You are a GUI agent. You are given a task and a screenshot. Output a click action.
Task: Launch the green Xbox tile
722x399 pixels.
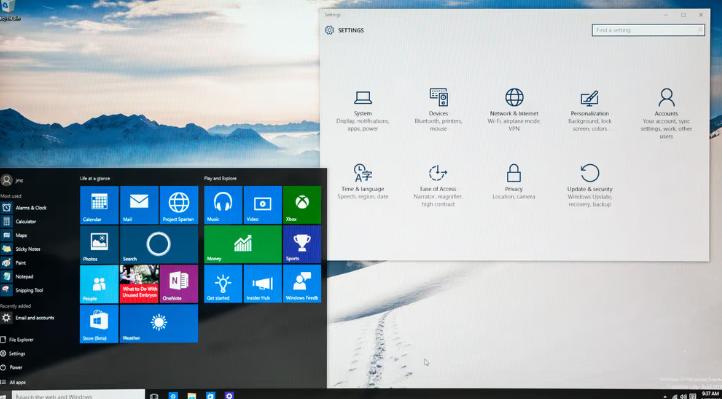pyautogui.click(x=302, y=205)
